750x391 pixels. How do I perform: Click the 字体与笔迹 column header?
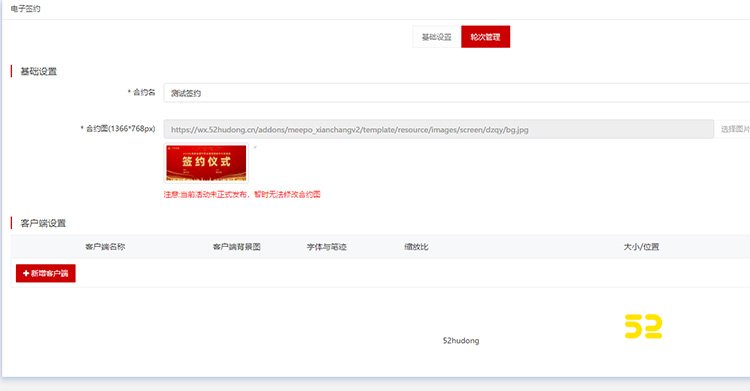coord(327,247)
